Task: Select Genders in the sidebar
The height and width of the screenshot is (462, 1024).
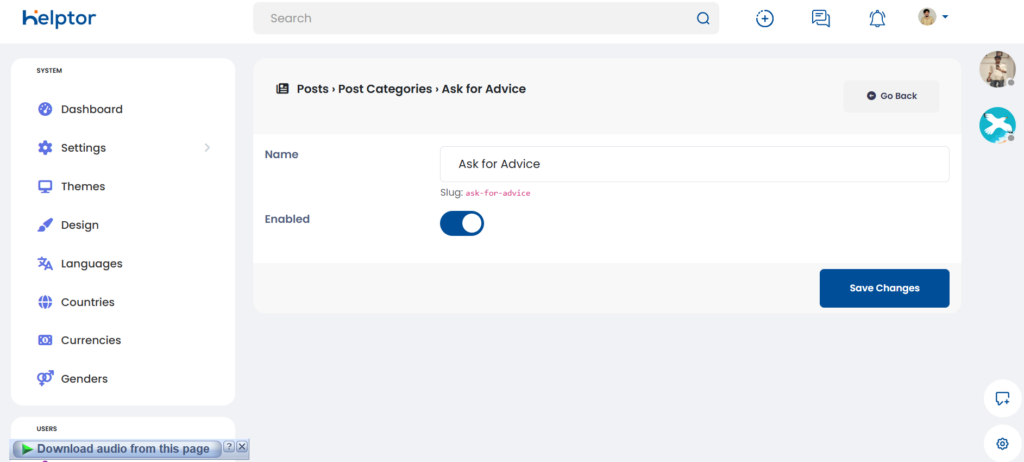Action: [x=84, y=379]
